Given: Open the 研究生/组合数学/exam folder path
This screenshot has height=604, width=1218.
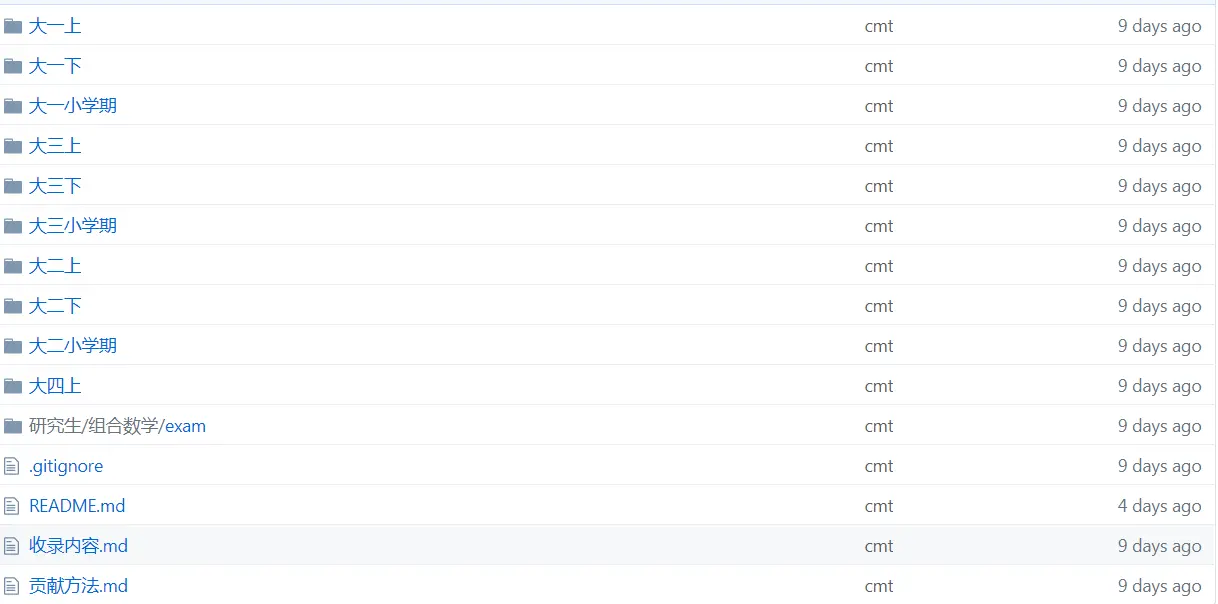Looking at the screenshot, I should coord(117,426).
